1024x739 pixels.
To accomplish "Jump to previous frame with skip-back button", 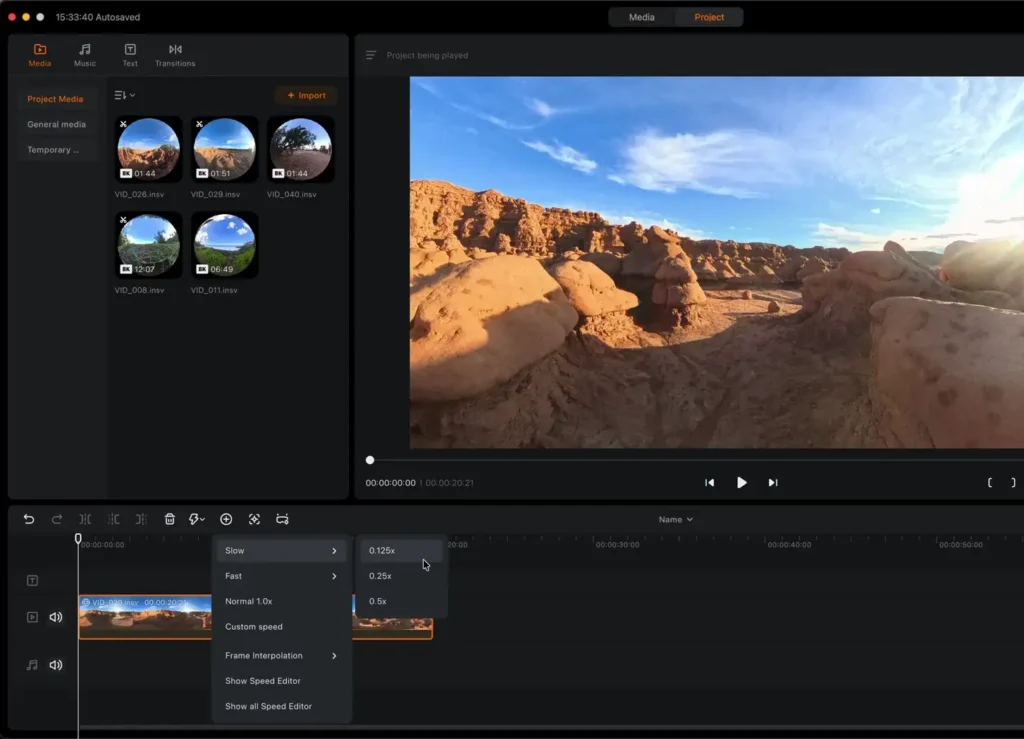I will coord(710,483).
